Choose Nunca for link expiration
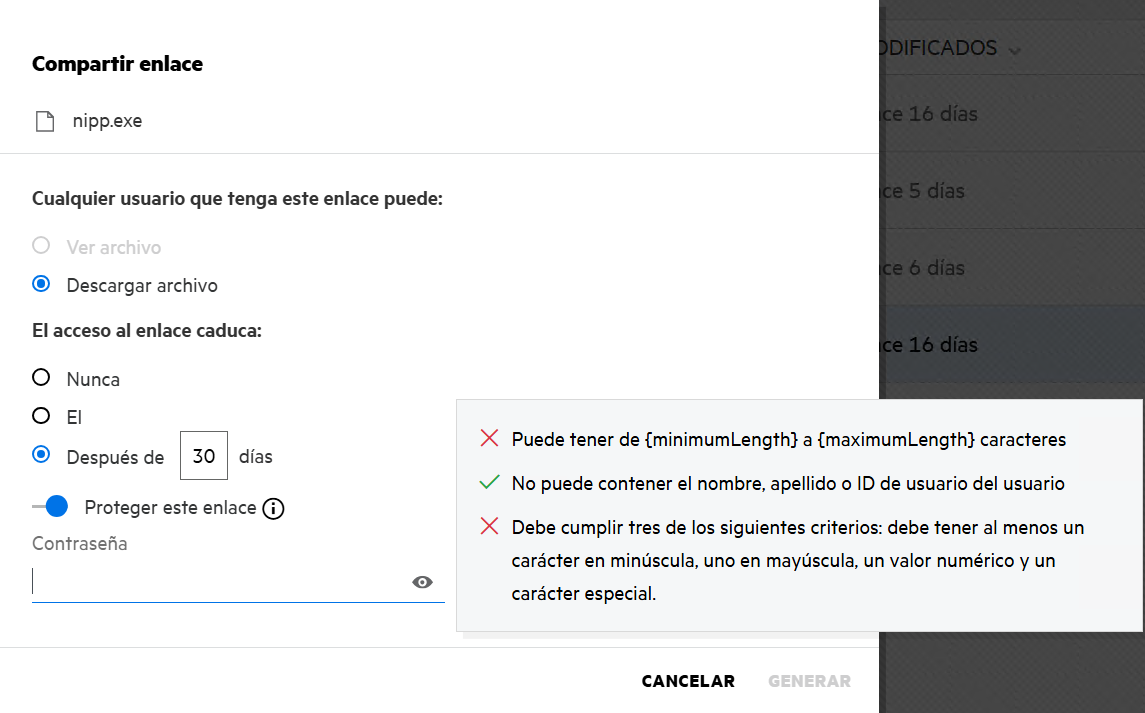1145x713 pixels. tap(41, 378)
